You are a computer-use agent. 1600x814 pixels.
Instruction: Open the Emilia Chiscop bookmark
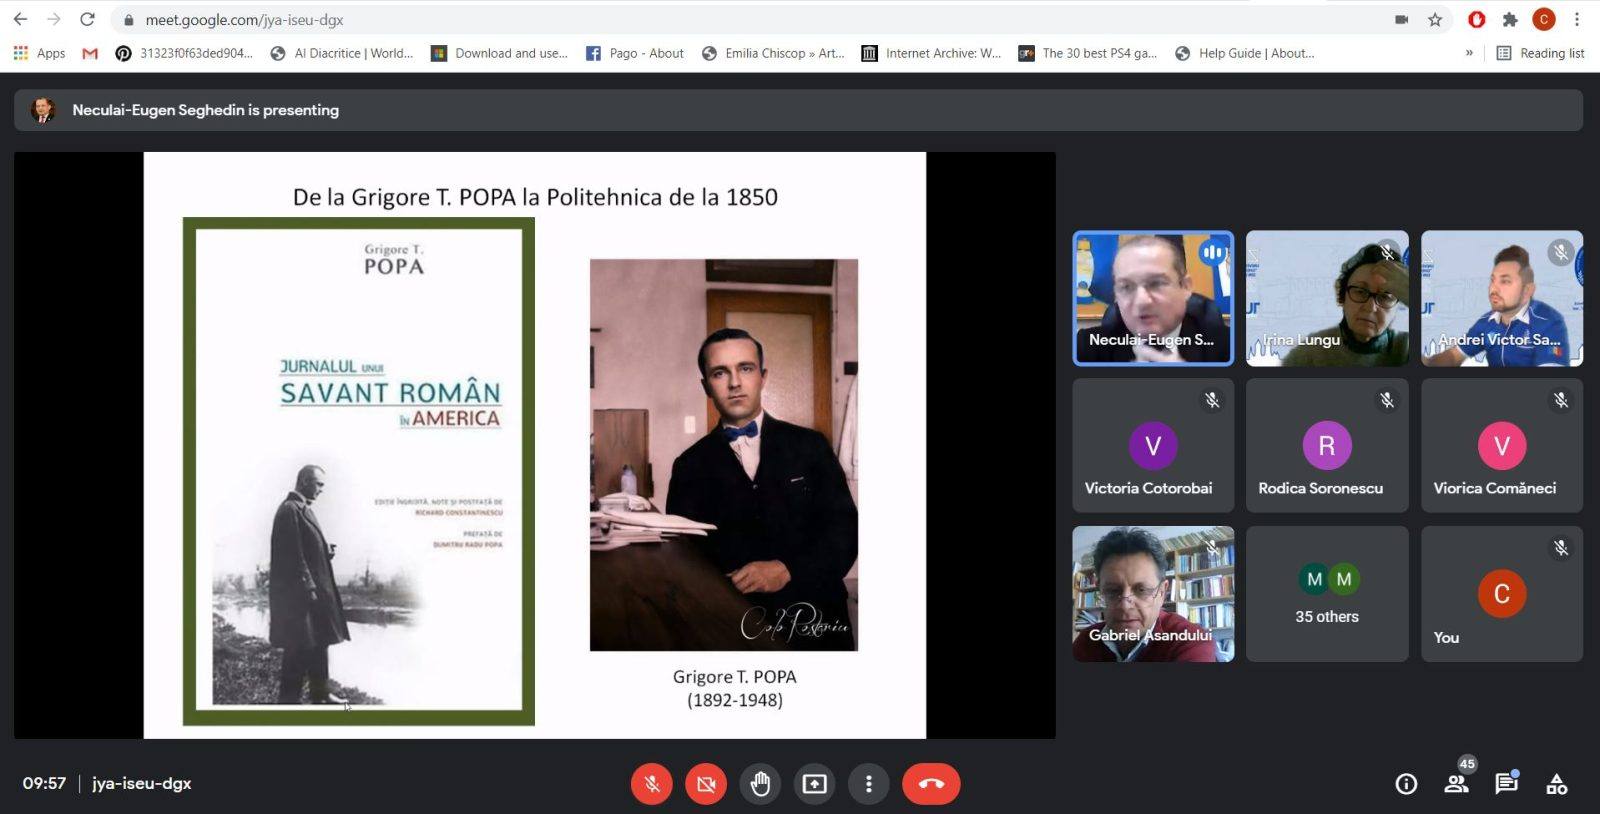pyautogui.click(x=773, y=53)
